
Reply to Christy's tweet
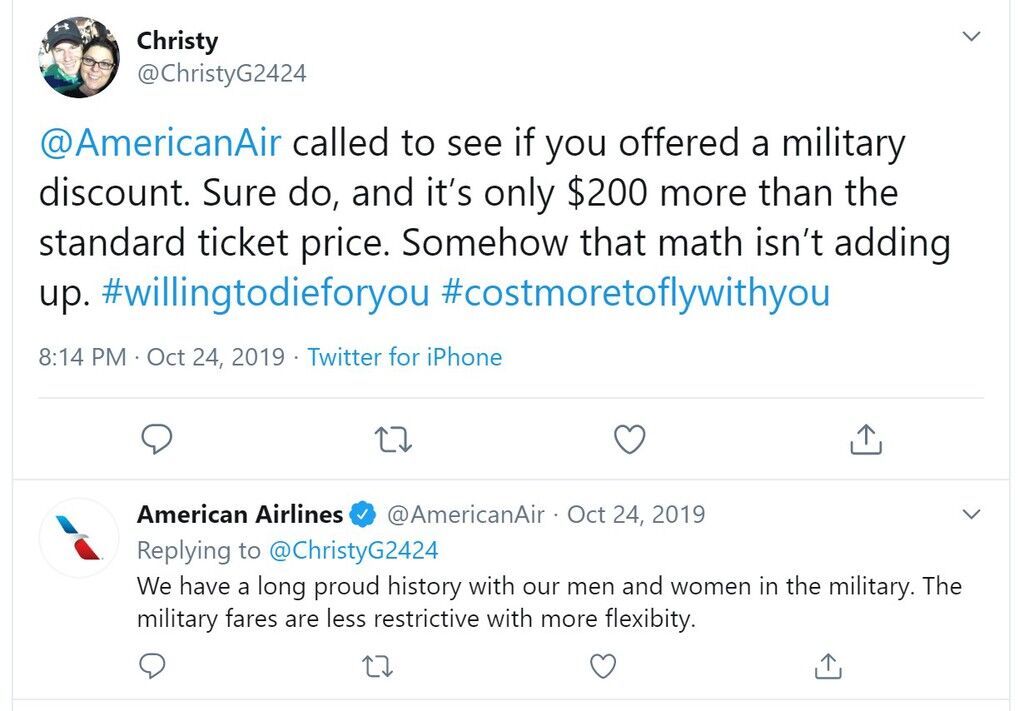click(x=157, y=439)
